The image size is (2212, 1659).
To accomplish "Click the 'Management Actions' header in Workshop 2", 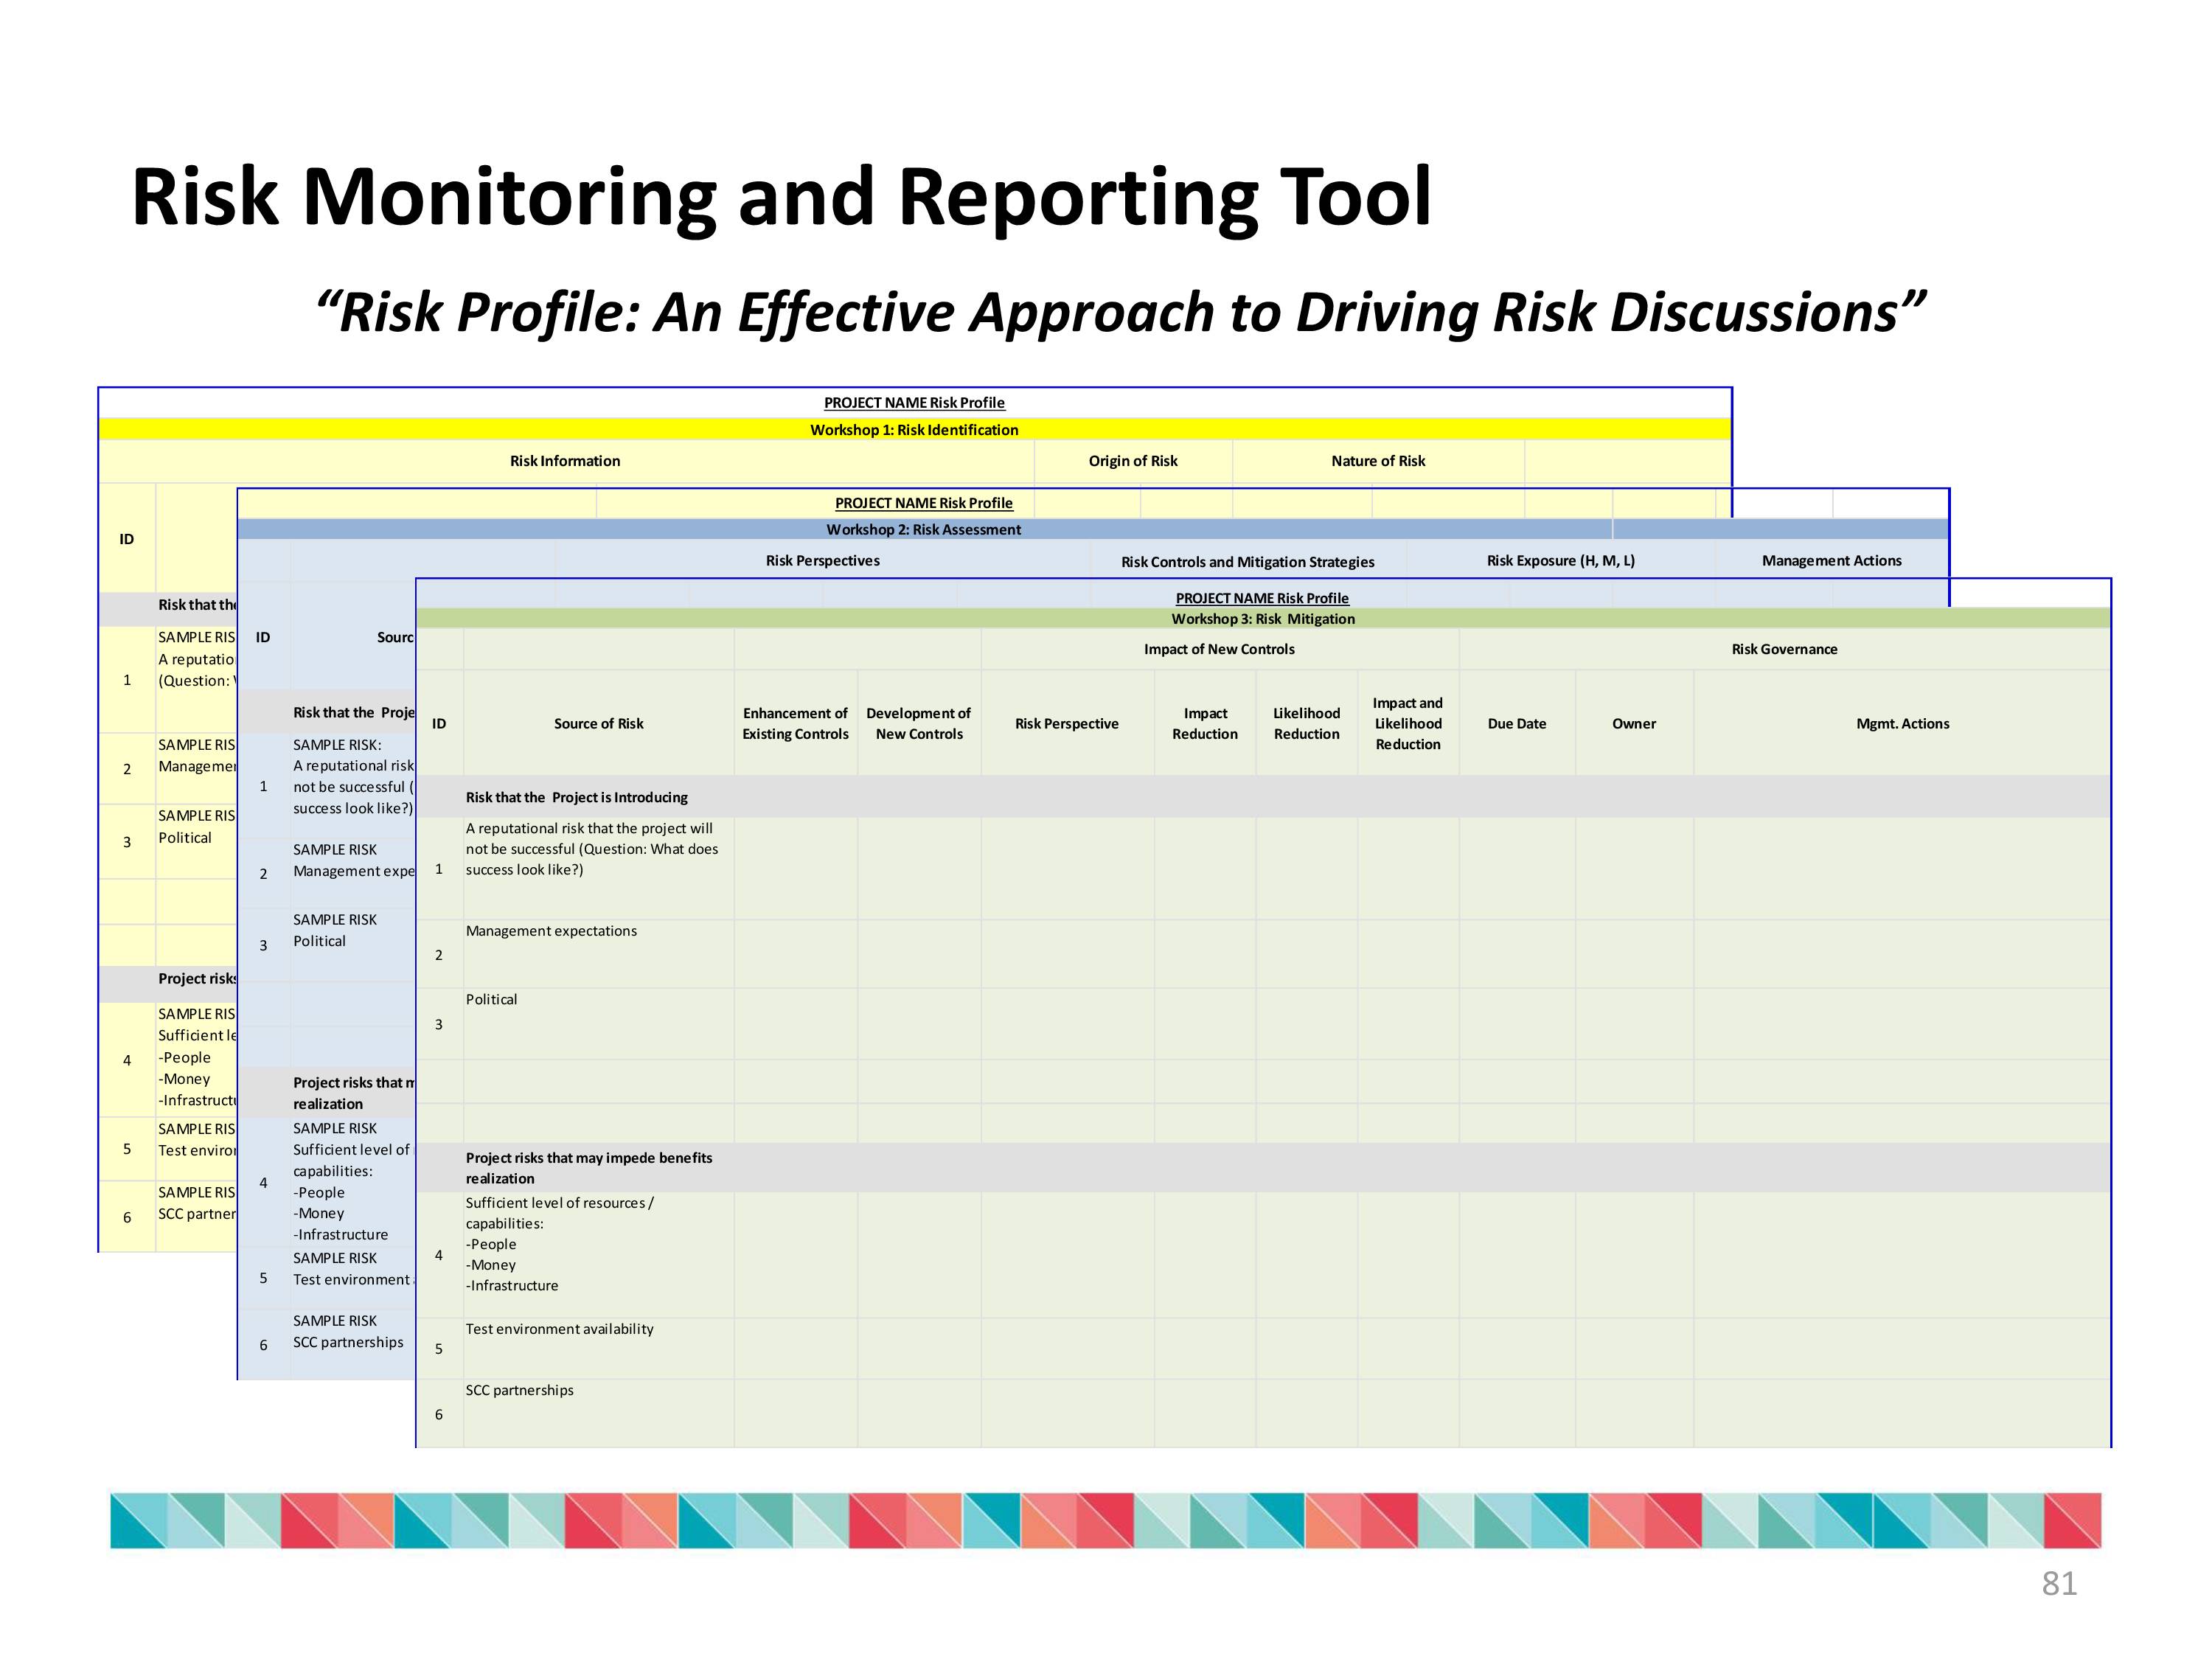I will [x=1832, y=561].
